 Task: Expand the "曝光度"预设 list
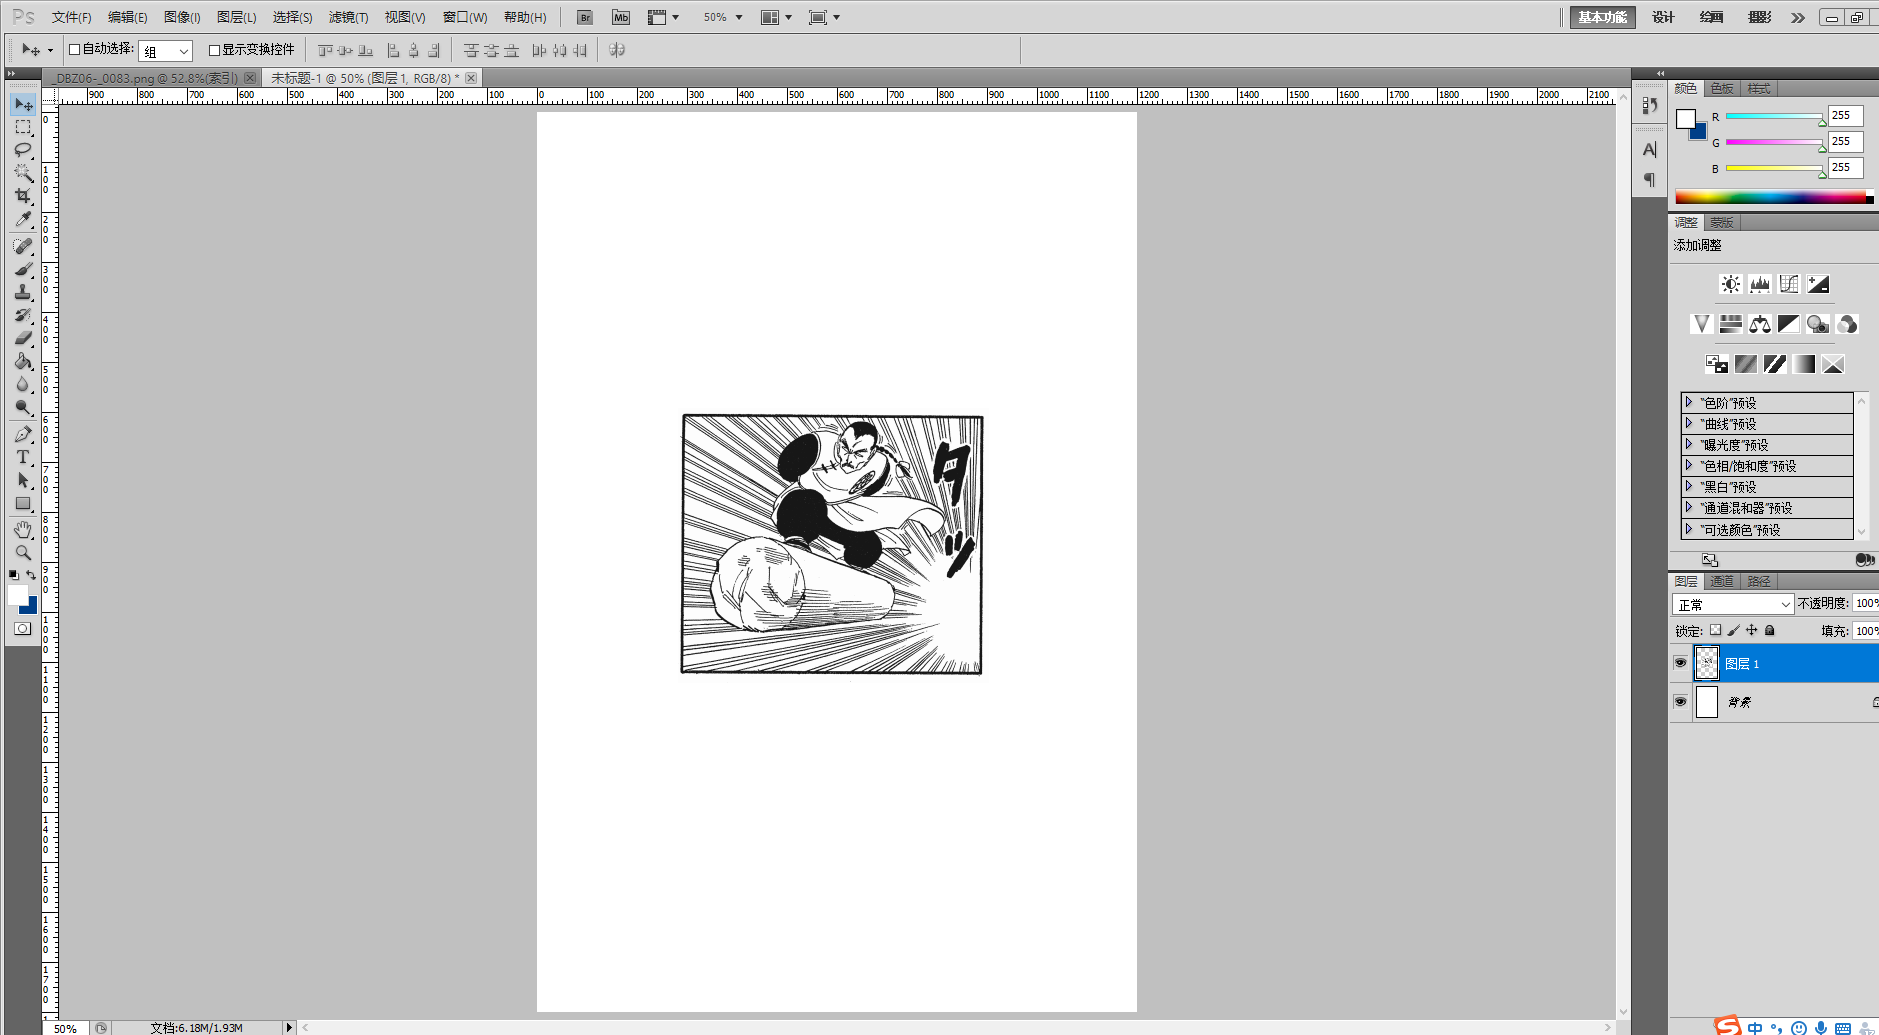1689,444
